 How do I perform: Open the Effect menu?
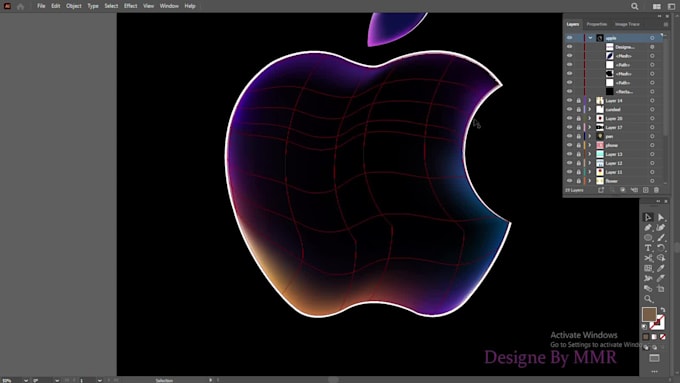coord(131,6)
